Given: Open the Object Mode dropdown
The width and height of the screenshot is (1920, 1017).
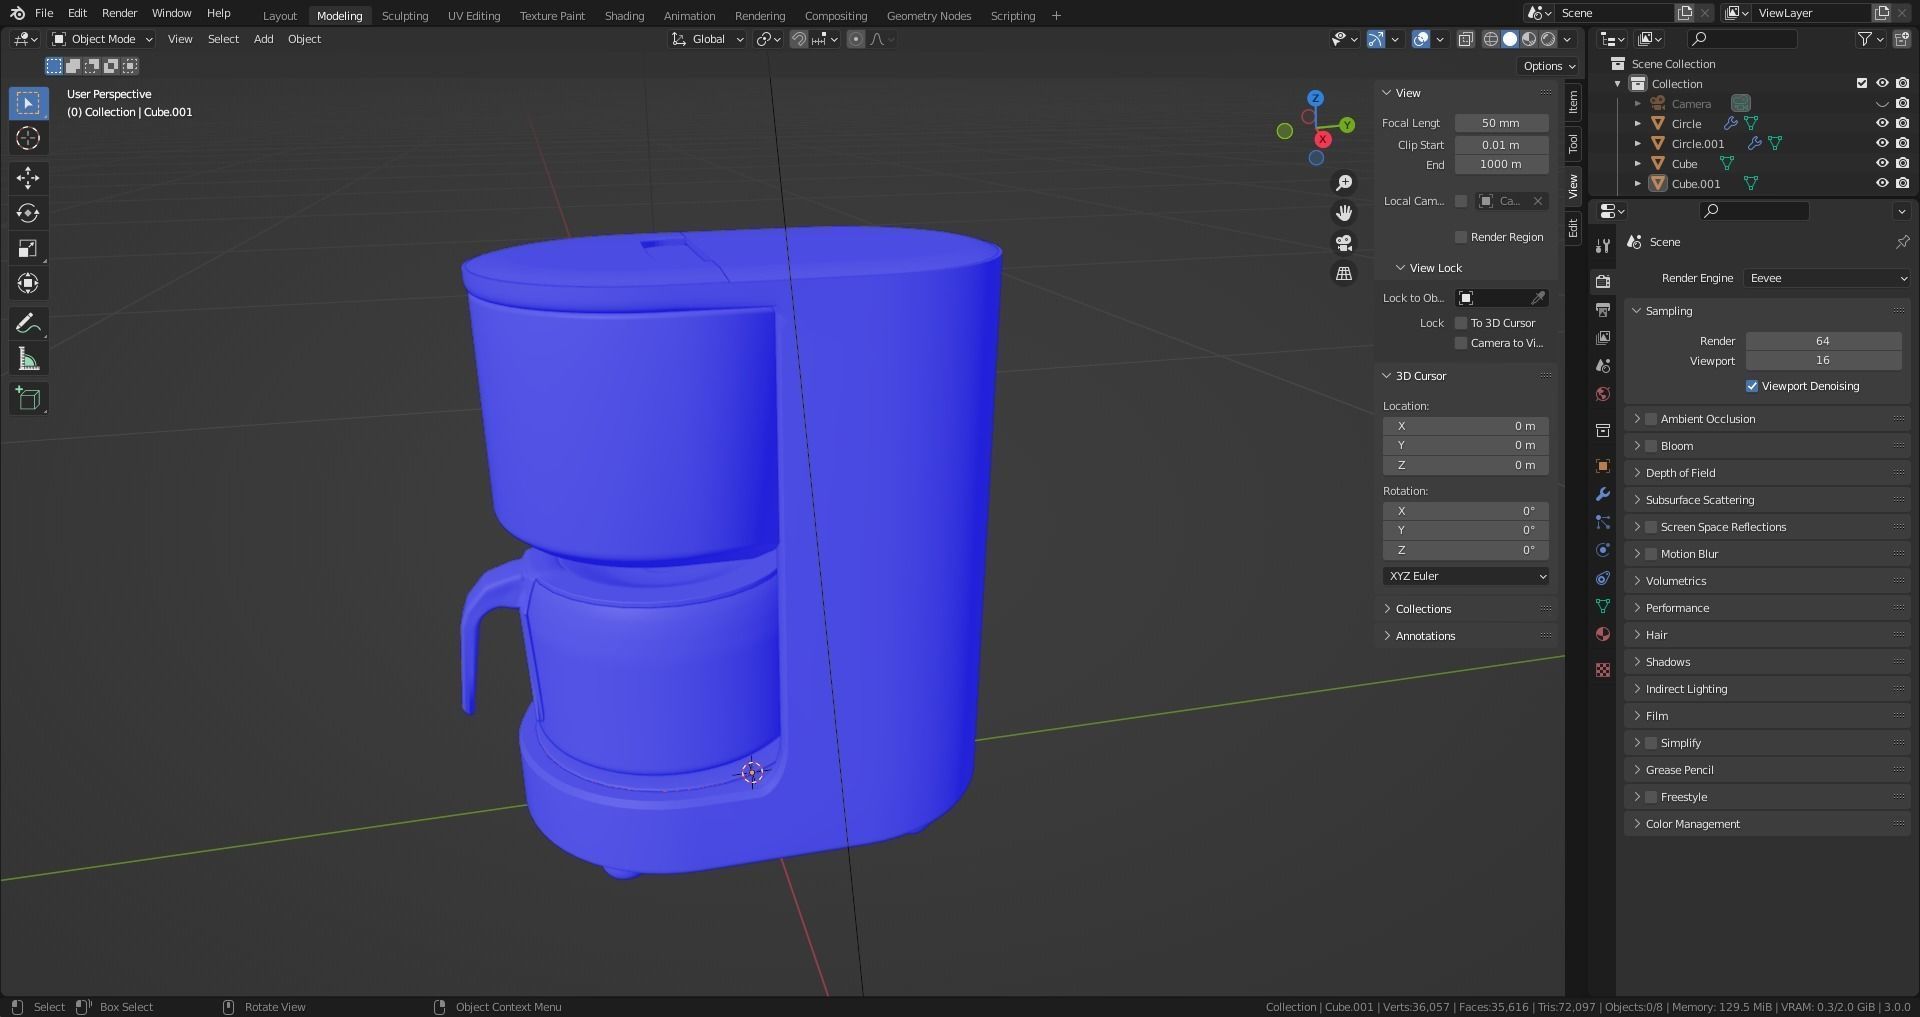Looking at the screenshot, I should pyautogui.click(x=102, y=39).
